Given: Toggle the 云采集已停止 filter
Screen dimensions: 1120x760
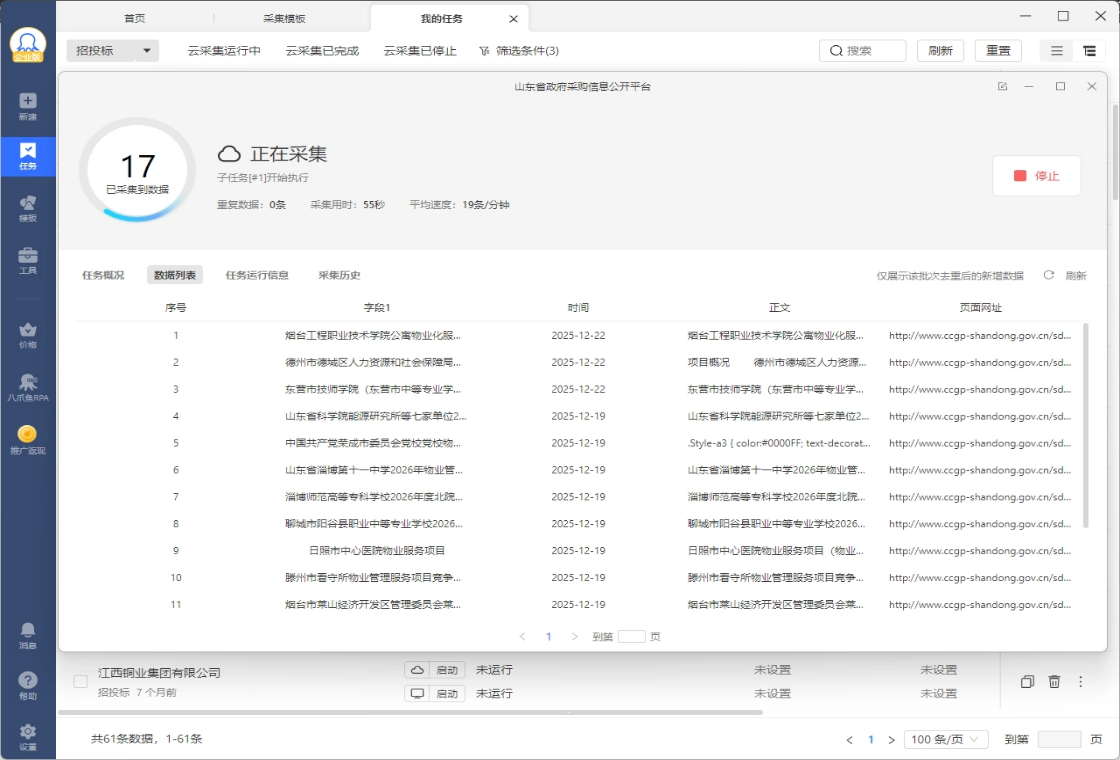Looking at the screenshot, I should [x=420, y=51].
